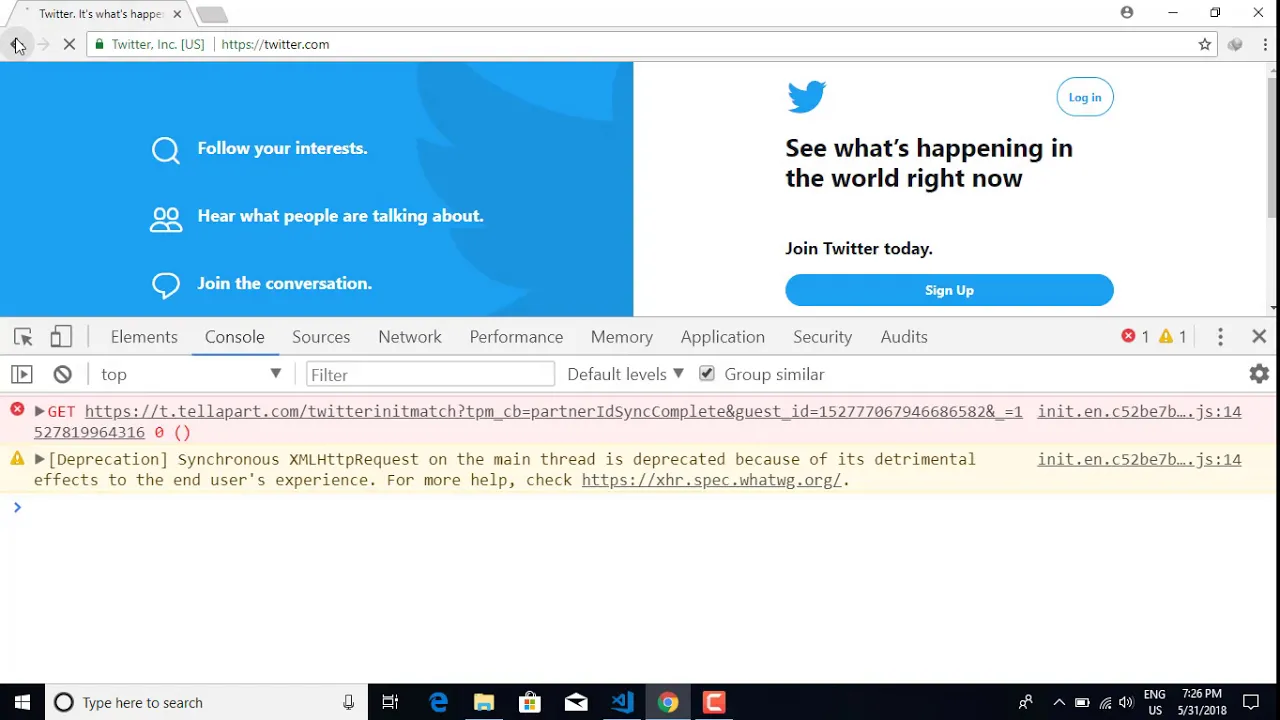
Task: Open Chrome three-dot menu
Action: 1265,44
